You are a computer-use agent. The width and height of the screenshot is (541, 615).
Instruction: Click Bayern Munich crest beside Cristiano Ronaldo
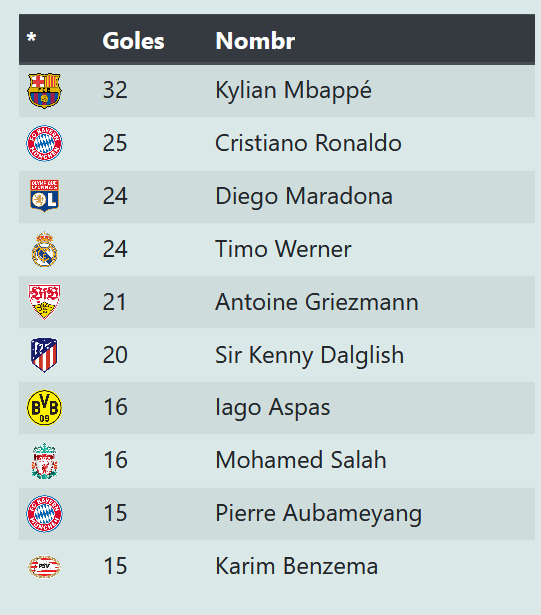click(x=44, y=143)
